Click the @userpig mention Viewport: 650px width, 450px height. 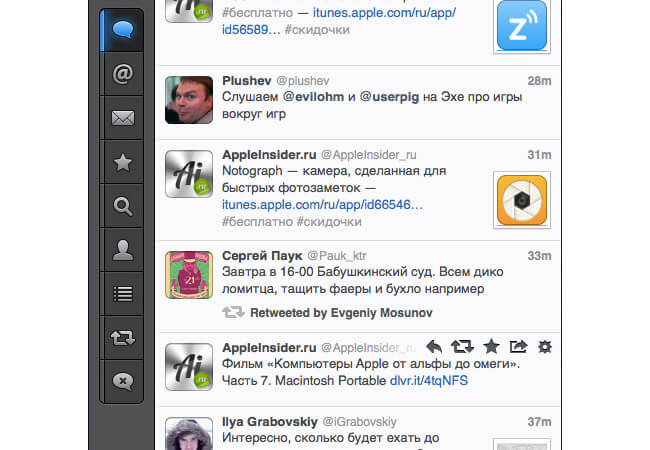click(x=389, y=97)
